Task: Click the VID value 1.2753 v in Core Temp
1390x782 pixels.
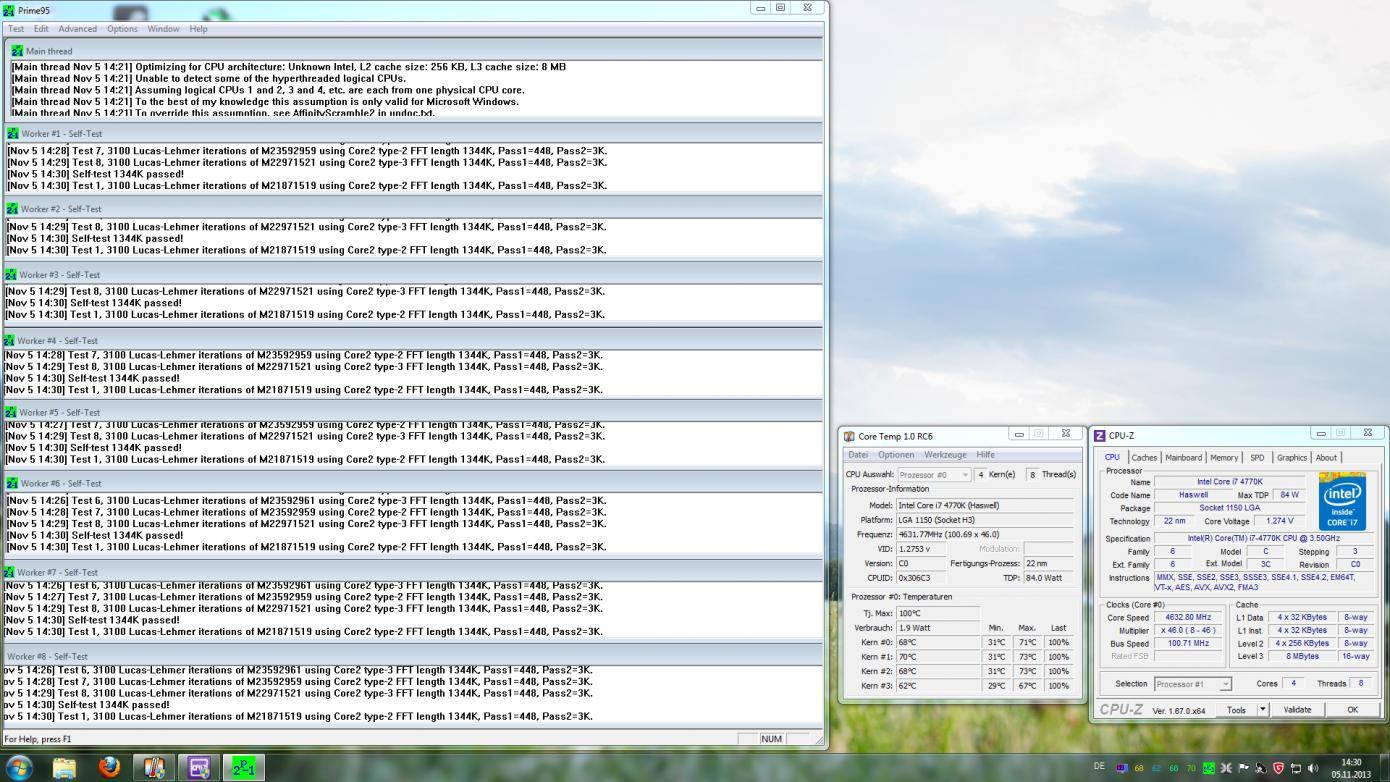Action: pos(921,548)
